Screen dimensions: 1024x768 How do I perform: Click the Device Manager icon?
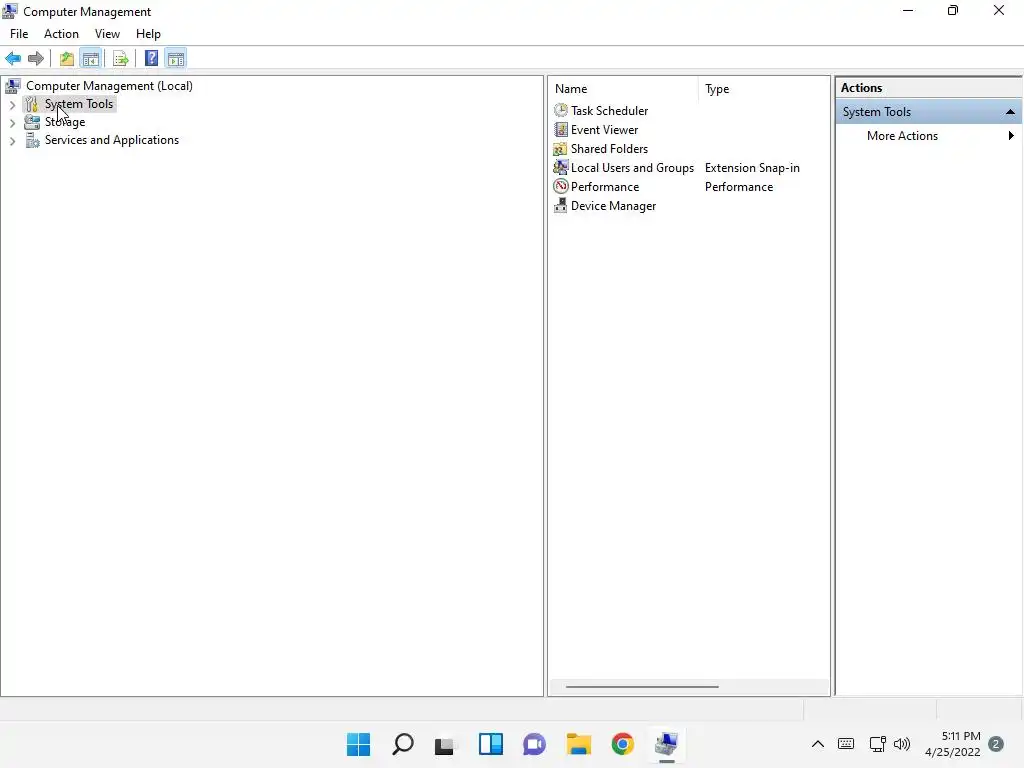click(x=560, y=205)
